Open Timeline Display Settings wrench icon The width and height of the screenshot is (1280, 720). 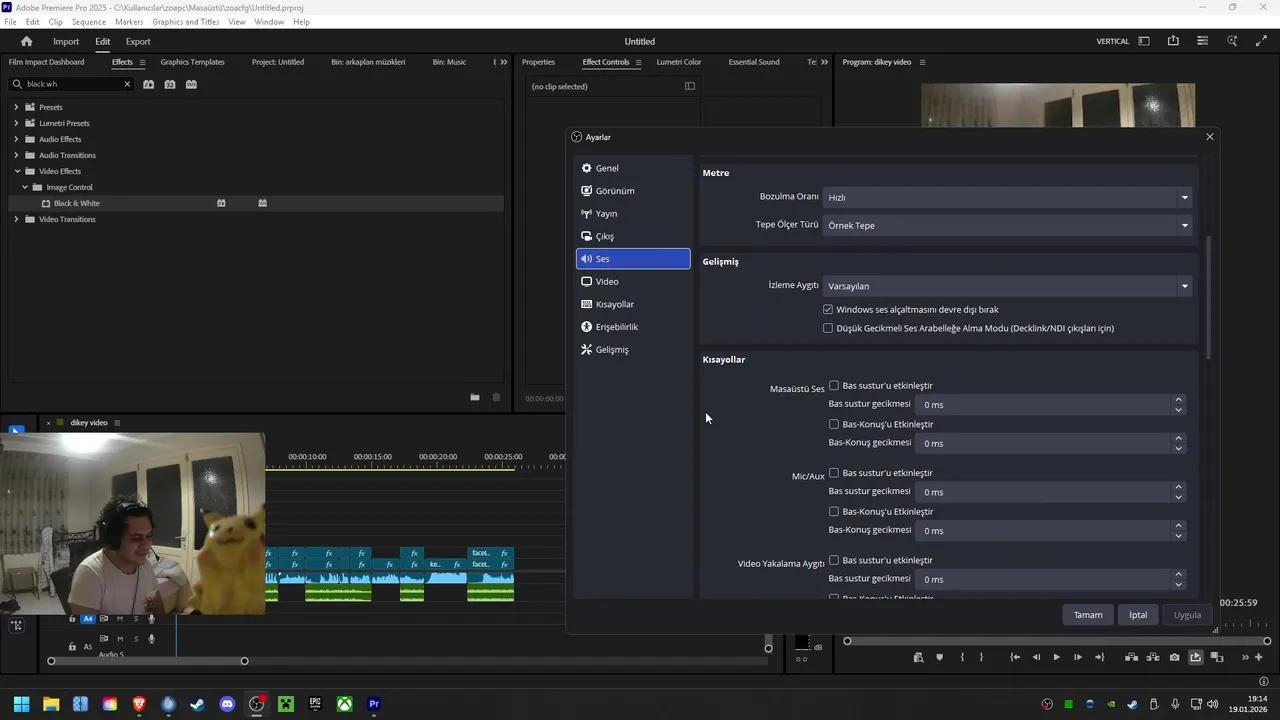pos(16,625)
